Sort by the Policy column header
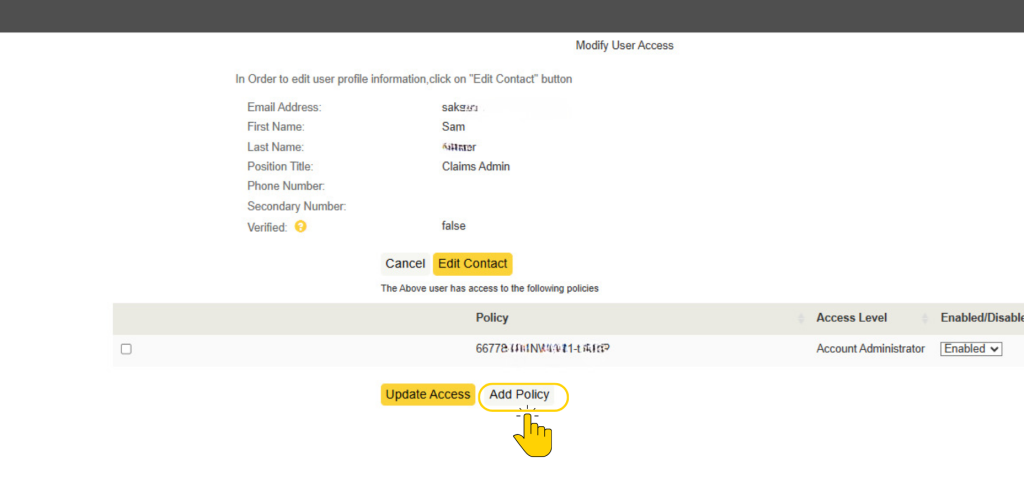1024x488 pixels. click(492, 318)
